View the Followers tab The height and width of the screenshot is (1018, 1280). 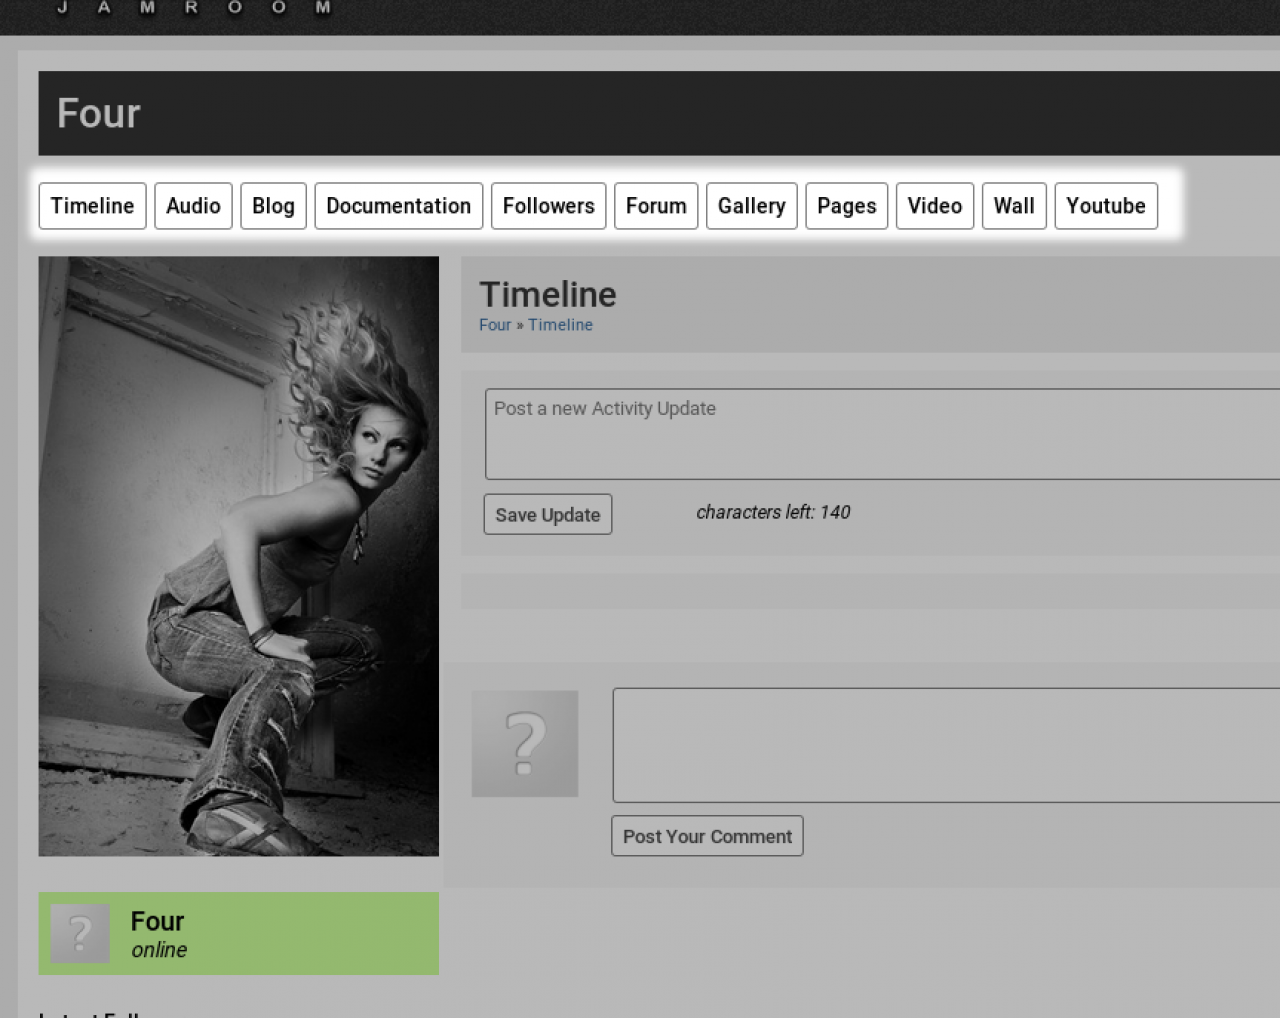pyautogui.click(x=548, y=206)
